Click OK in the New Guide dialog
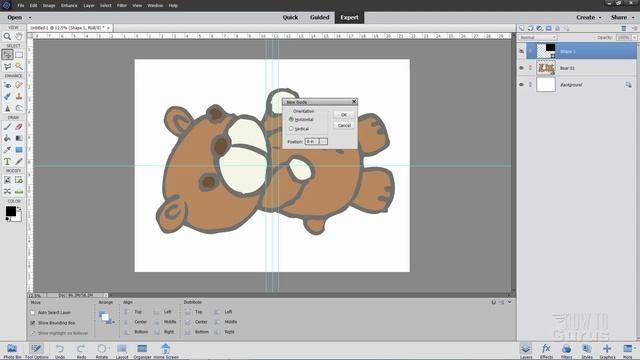Image resolution: width=640 pixels, height=360 pixels. click(x=344, y=115)
